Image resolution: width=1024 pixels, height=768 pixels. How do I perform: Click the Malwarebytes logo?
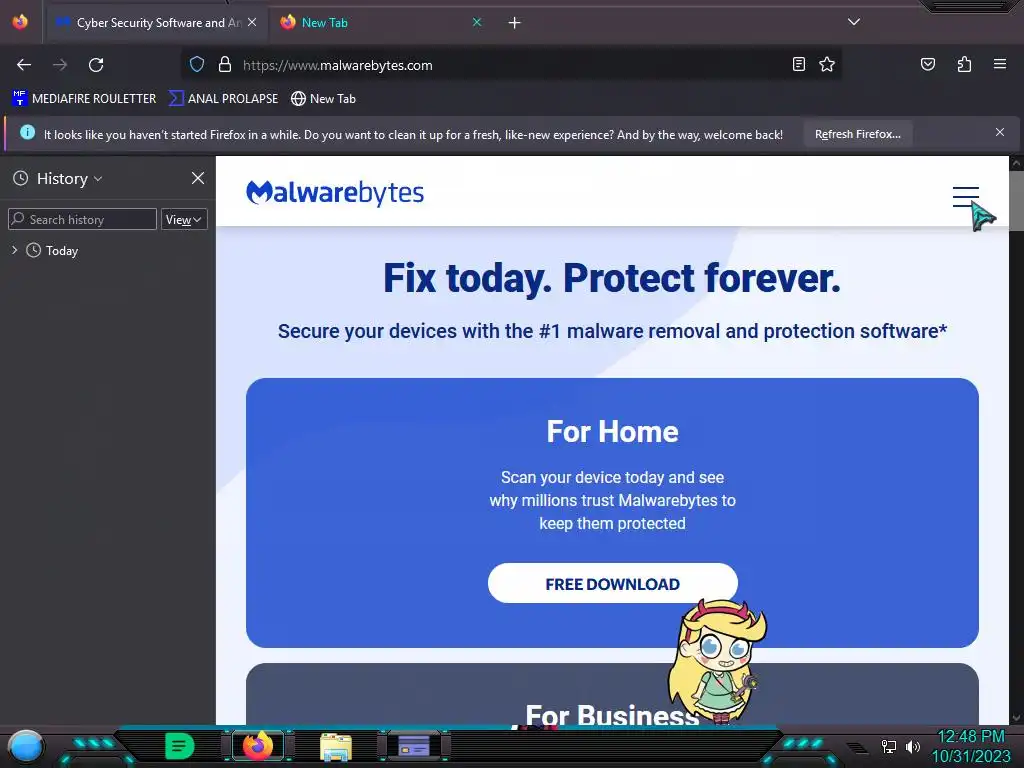tap(334, 193)
